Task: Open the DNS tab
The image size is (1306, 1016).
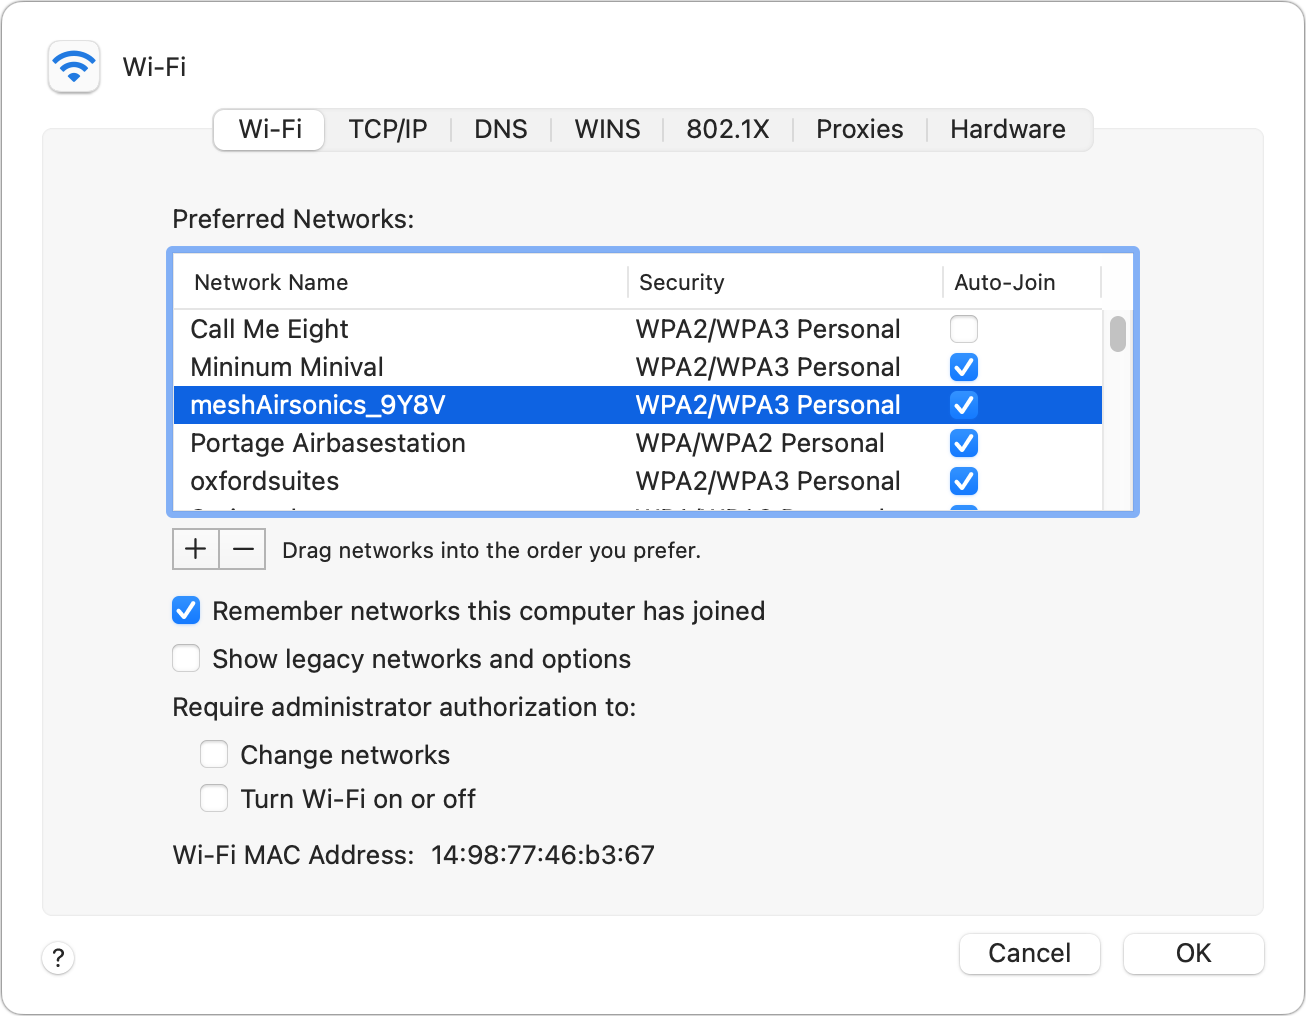Action: point(501,129)
